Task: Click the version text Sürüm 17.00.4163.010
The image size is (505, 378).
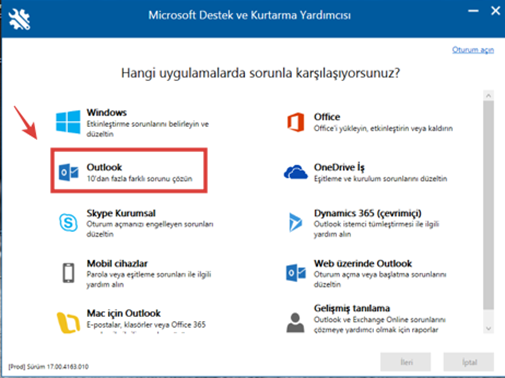Action: (x=58, y=367)
